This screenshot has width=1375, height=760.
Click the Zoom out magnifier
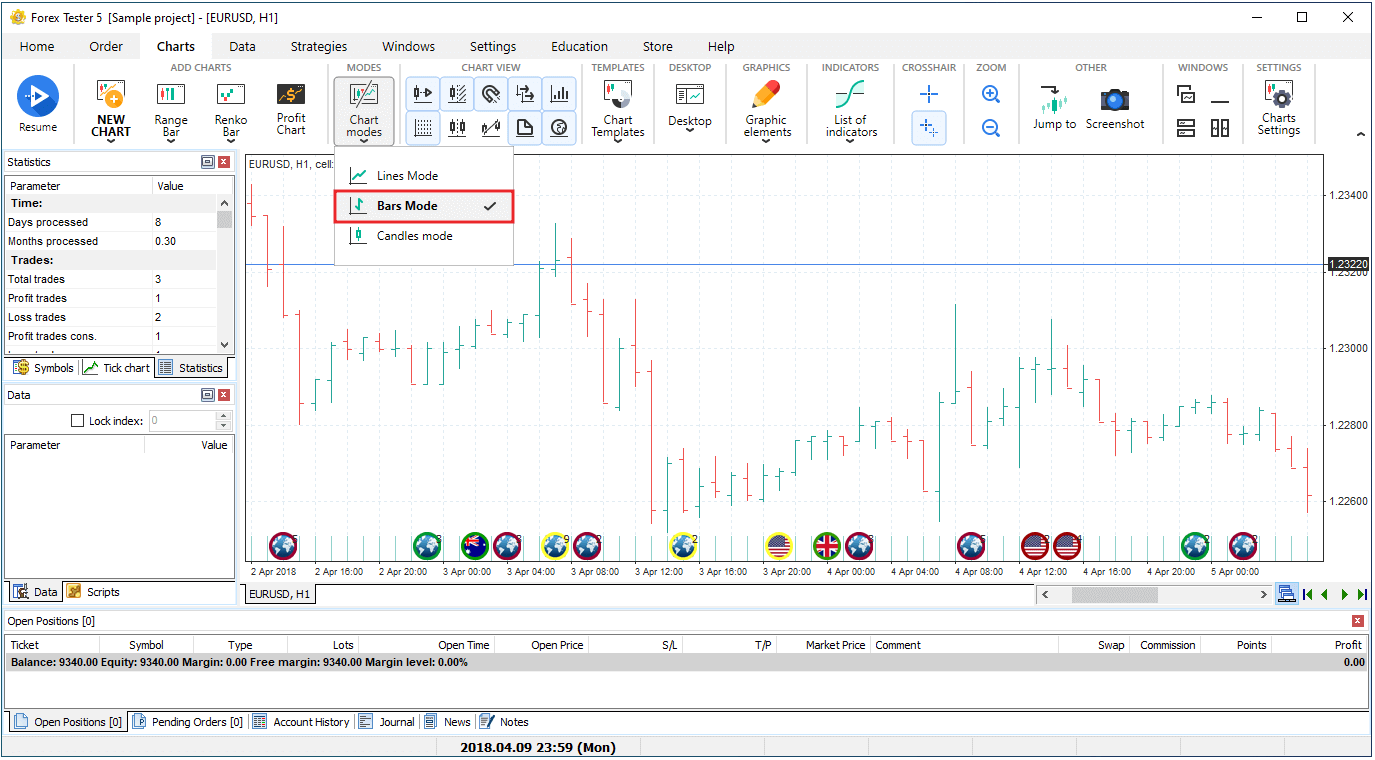pyautogui.click(x=991, y=128)
